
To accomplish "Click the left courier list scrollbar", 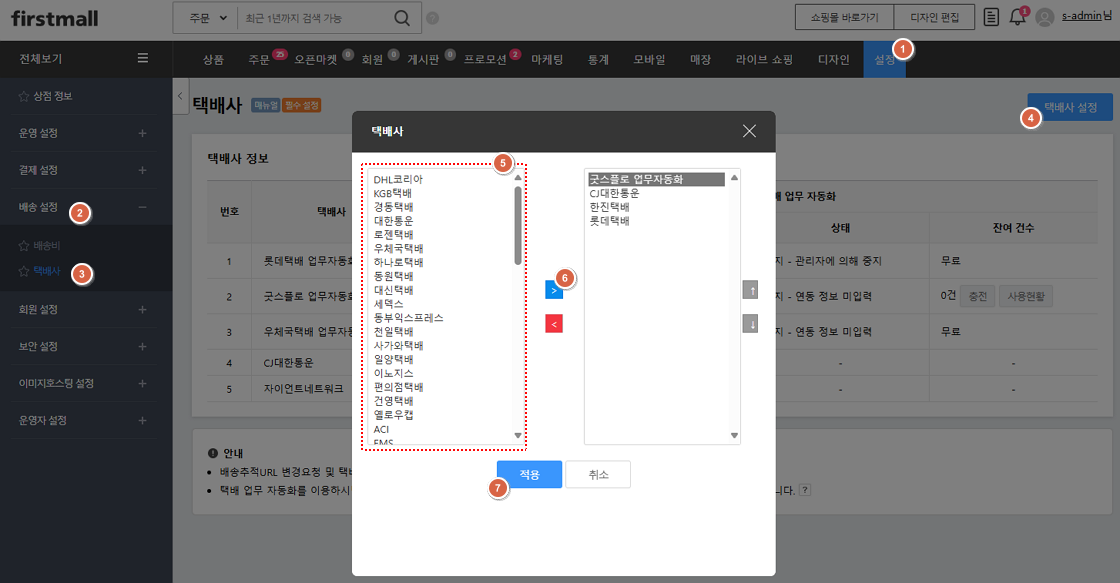I will pyautogui.click(x=517, y=225).
